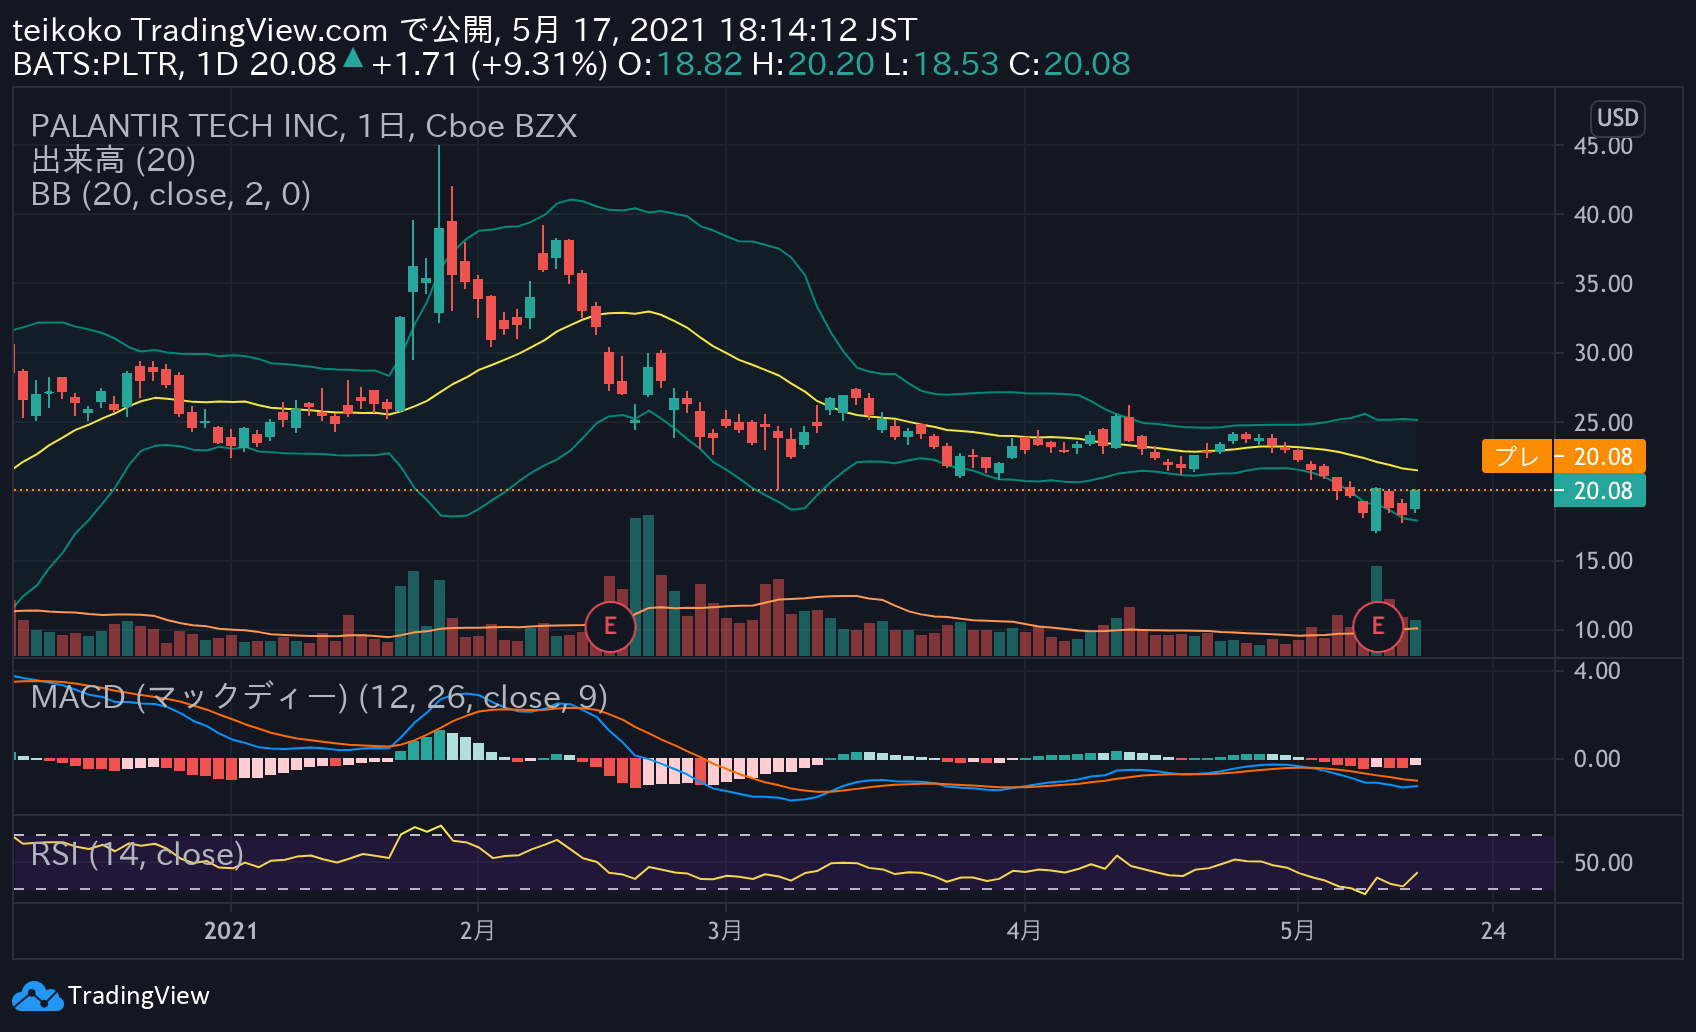Image resolution: width=1696 pixels, height=1032 pixels.
Task: Select the green 20.08 last price label
Action: (1600, 491)
